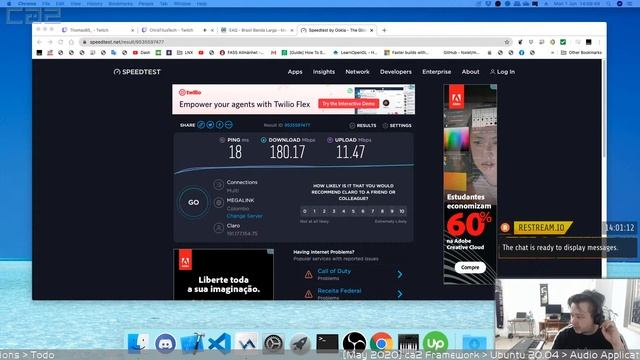
Task: Open the Other Bookmarks folder
Action: [581, 53]
